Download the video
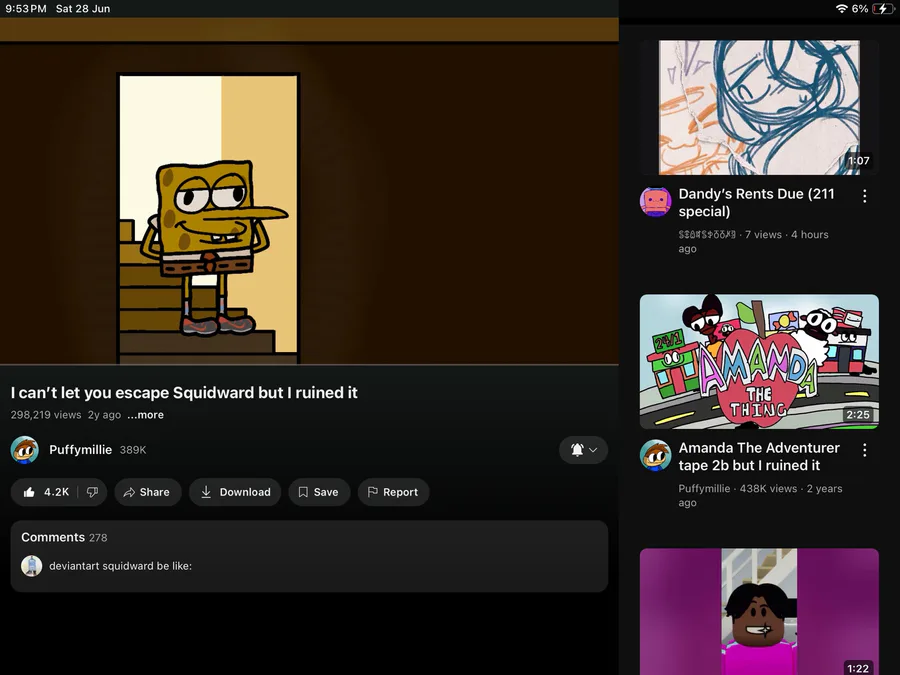Viewport: 900px width, 675px height. pos(235,492)
